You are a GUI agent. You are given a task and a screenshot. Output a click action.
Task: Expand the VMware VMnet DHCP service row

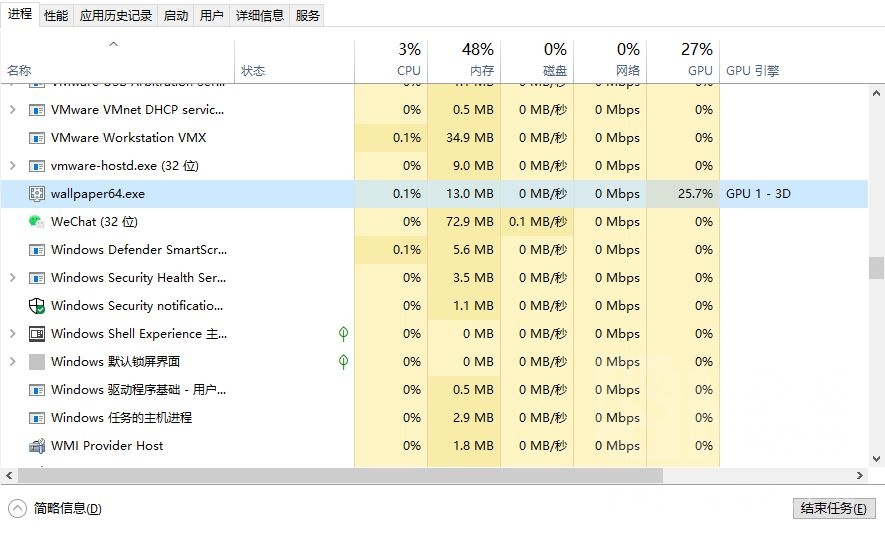(x=12, y=110)
